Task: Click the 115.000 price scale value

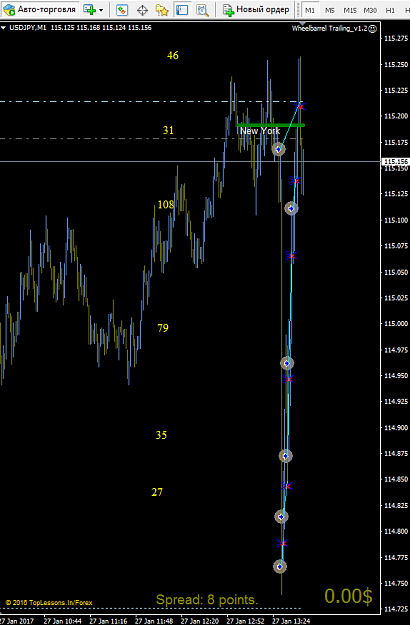Action: click(x=395, y=324)
